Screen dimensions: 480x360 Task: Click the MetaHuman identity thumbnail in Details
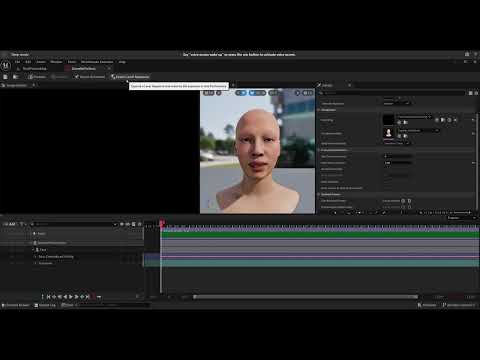coord(388,133)
